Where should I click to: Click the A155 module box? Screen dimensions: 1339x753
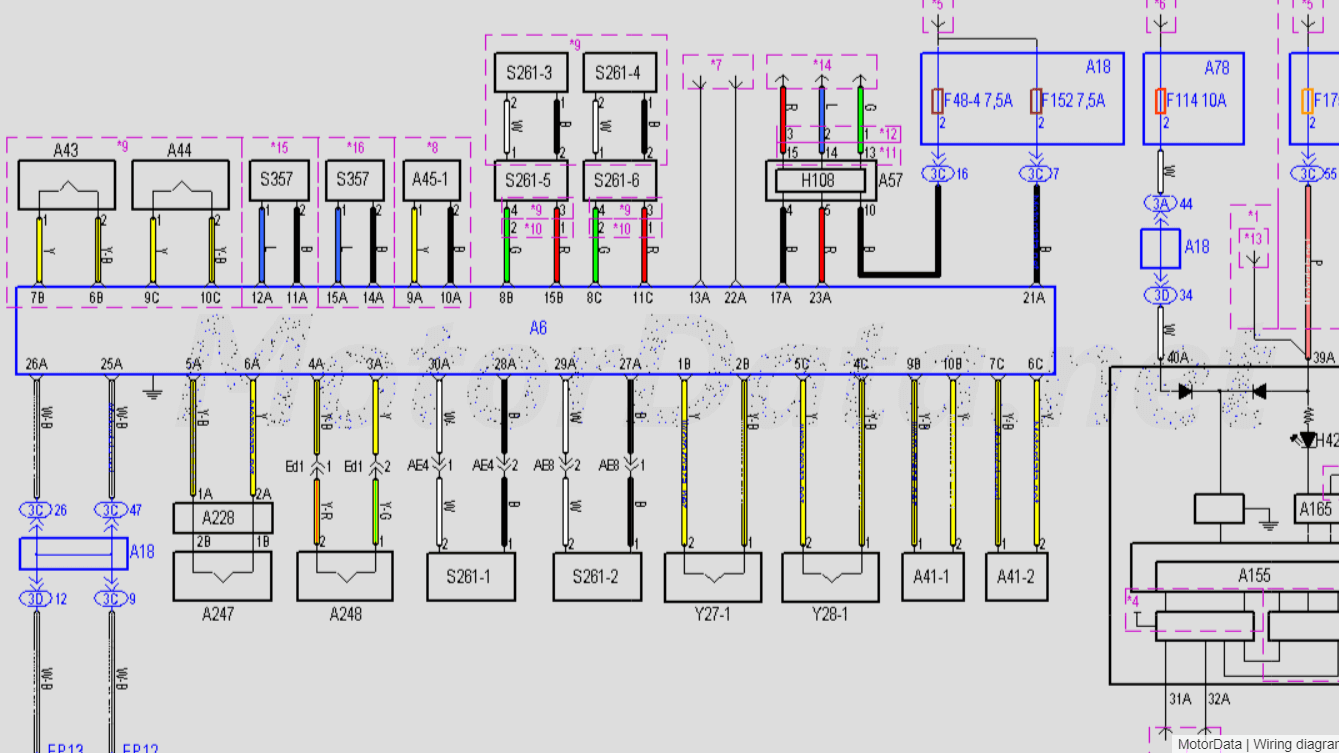tap(1254, 575)
